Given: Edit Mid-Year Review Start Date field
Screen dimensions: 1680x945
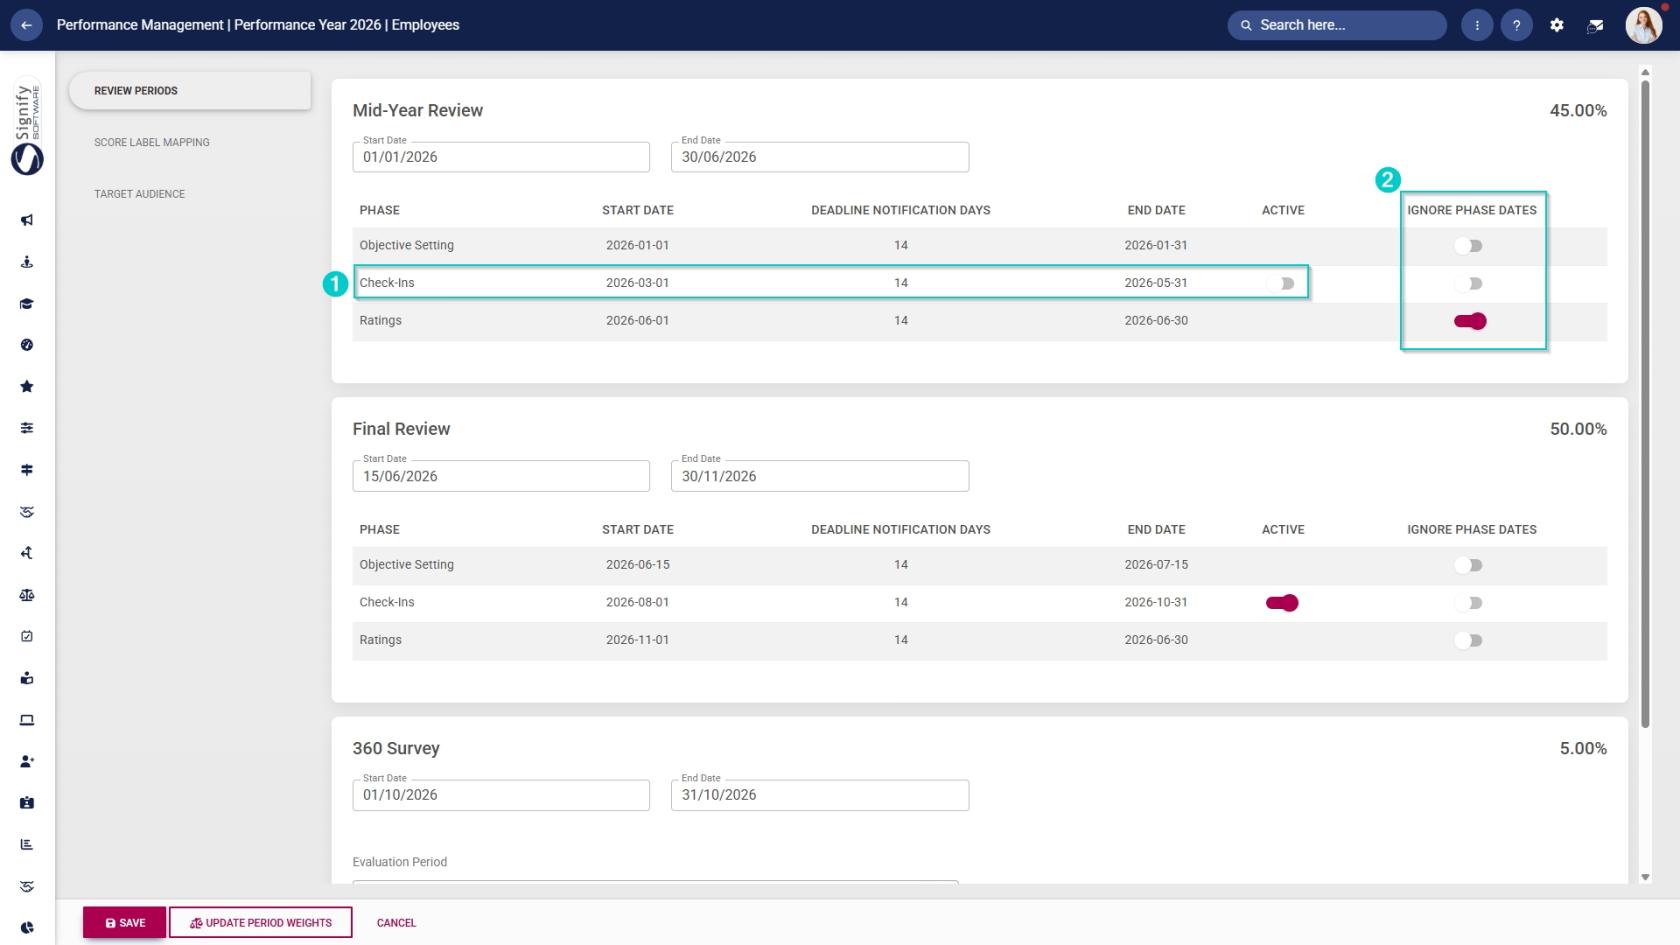Looking at the screenshot, I should pos(501,157).
